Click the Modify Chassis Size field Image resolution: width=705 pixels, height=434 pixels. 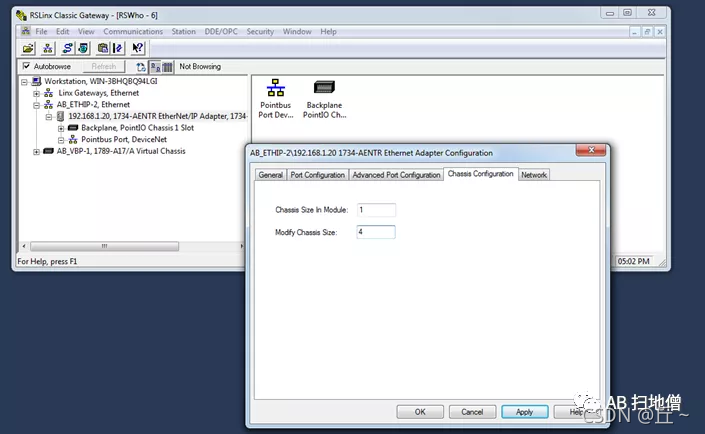(376, 232)
